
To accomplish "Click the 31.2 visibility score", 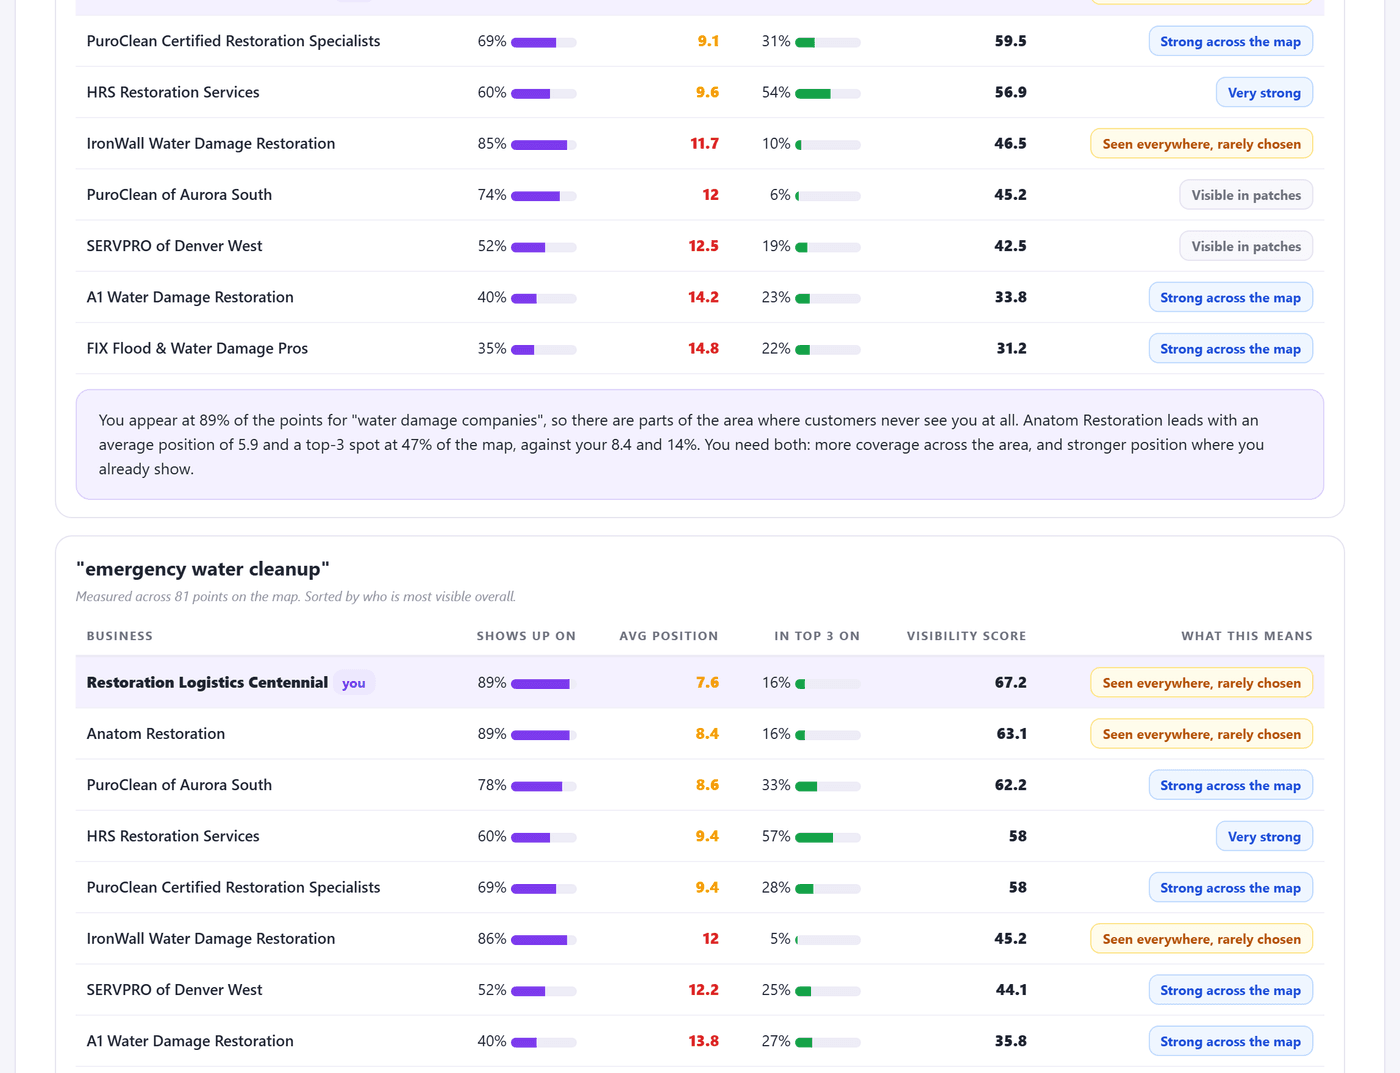I will [x=1011, y=348].
